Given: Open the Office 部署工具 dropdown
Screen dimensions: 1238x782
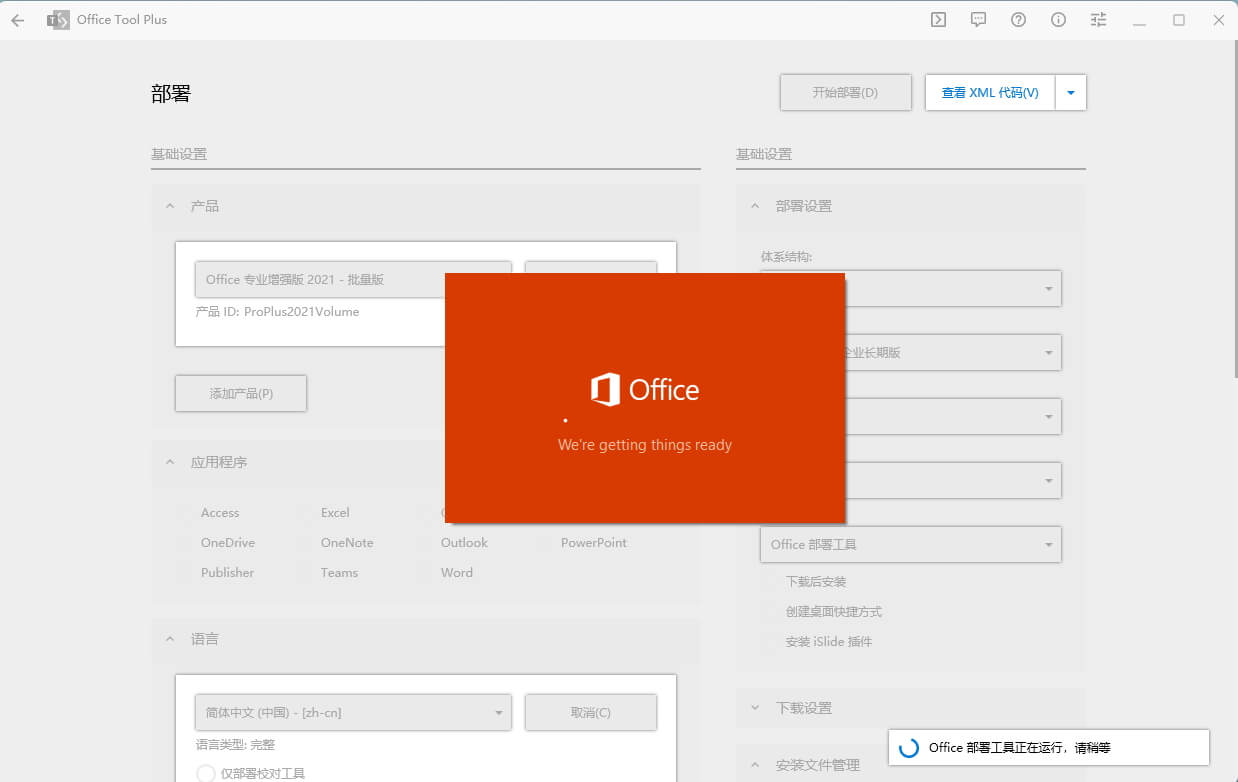Looking at the screenshot, I should 910,545.
